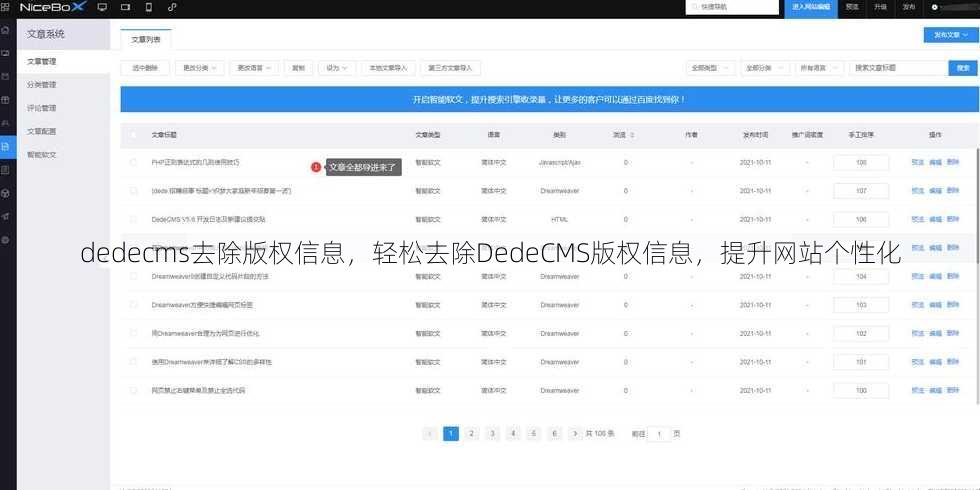This screenshot has width=980, height=490.
Task: Switch to mobile phone preview icon
Action: click(149, 8)
